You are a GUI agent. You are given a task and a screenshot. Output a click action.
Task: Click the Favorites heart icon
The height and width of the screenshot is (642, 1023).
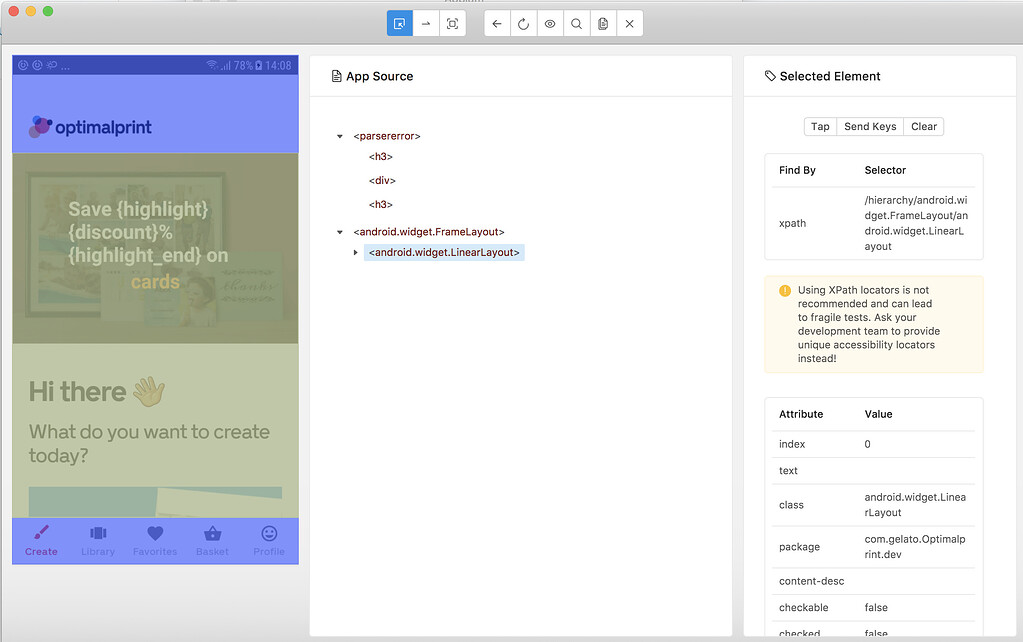[x=155, y=534]
